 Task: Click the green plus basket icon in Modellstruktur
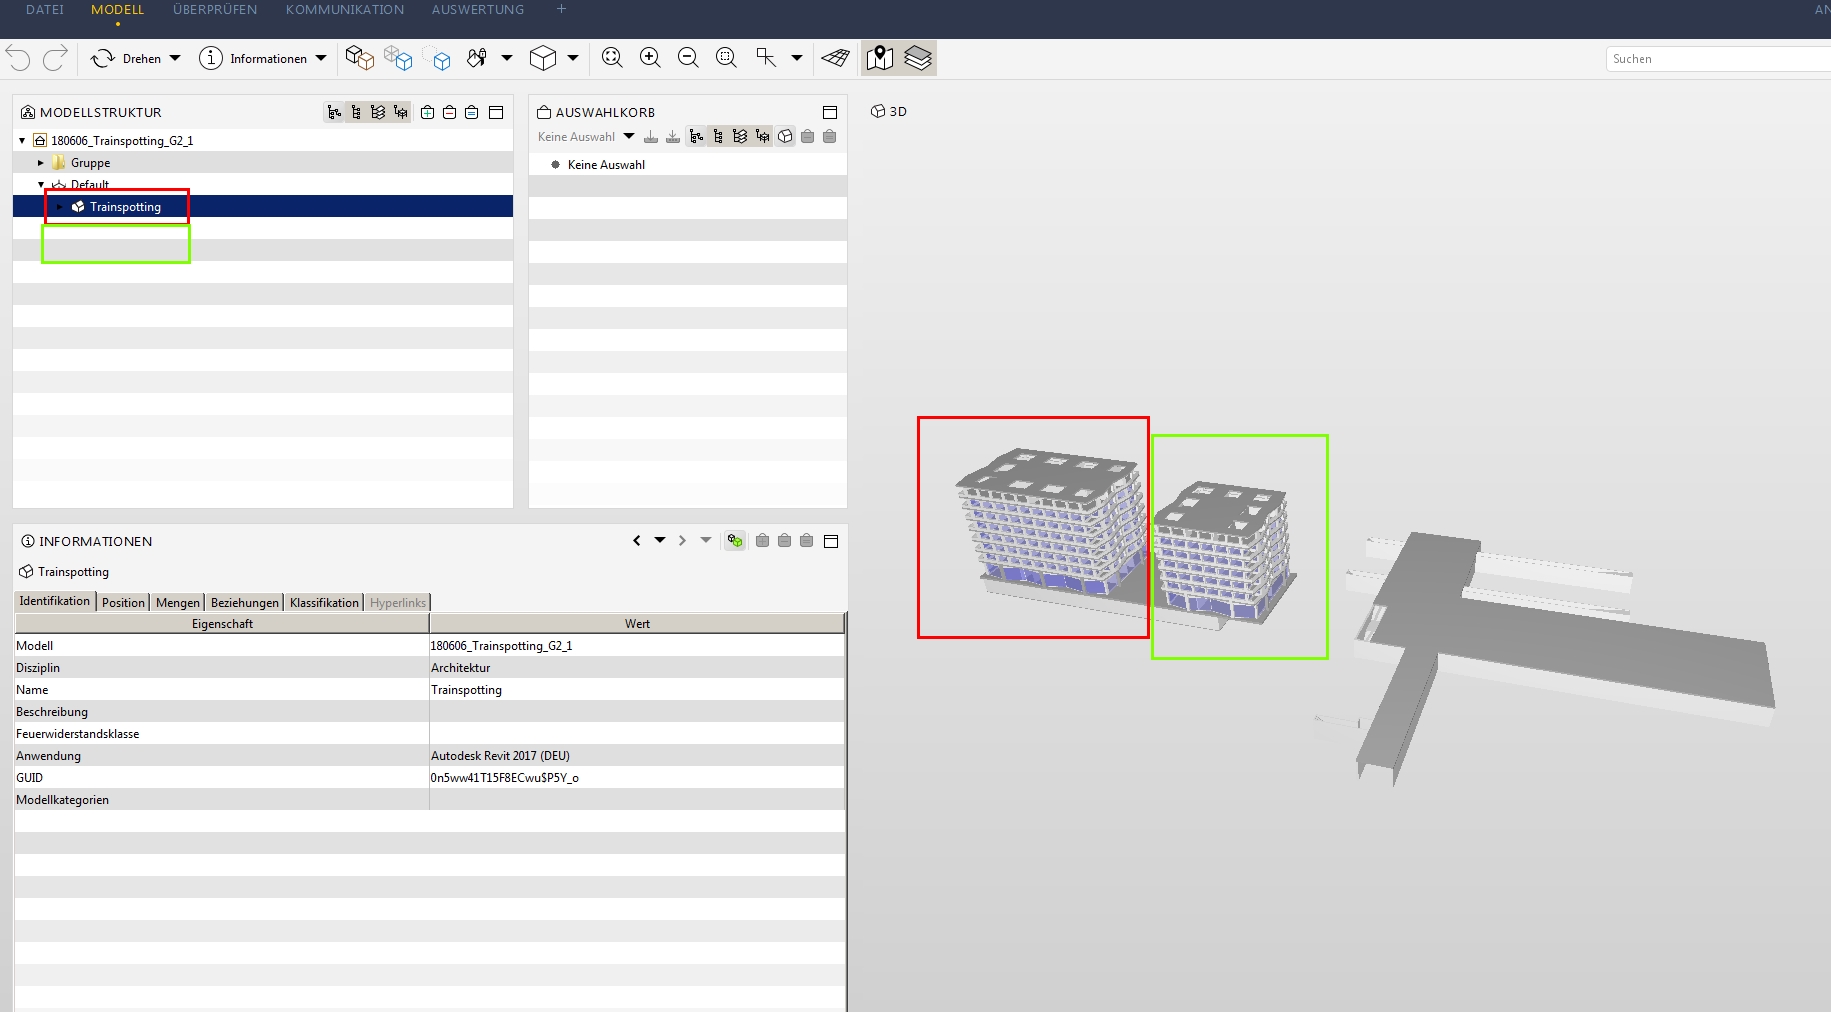coord(427,112)
